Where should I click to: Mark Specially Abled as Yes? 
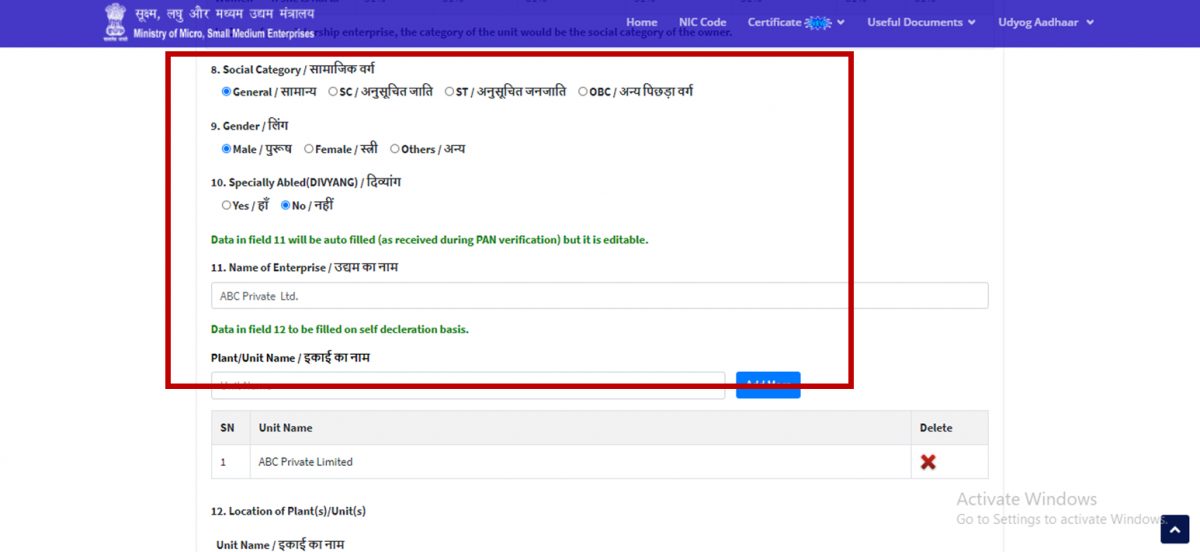[x=226, y=206]
